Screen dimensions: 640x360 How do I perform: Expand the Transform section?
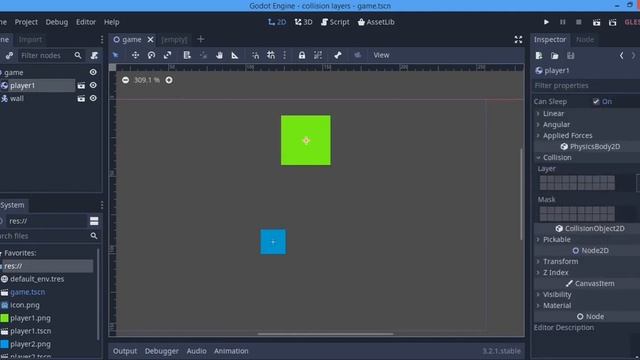click(x=560, y=262)
